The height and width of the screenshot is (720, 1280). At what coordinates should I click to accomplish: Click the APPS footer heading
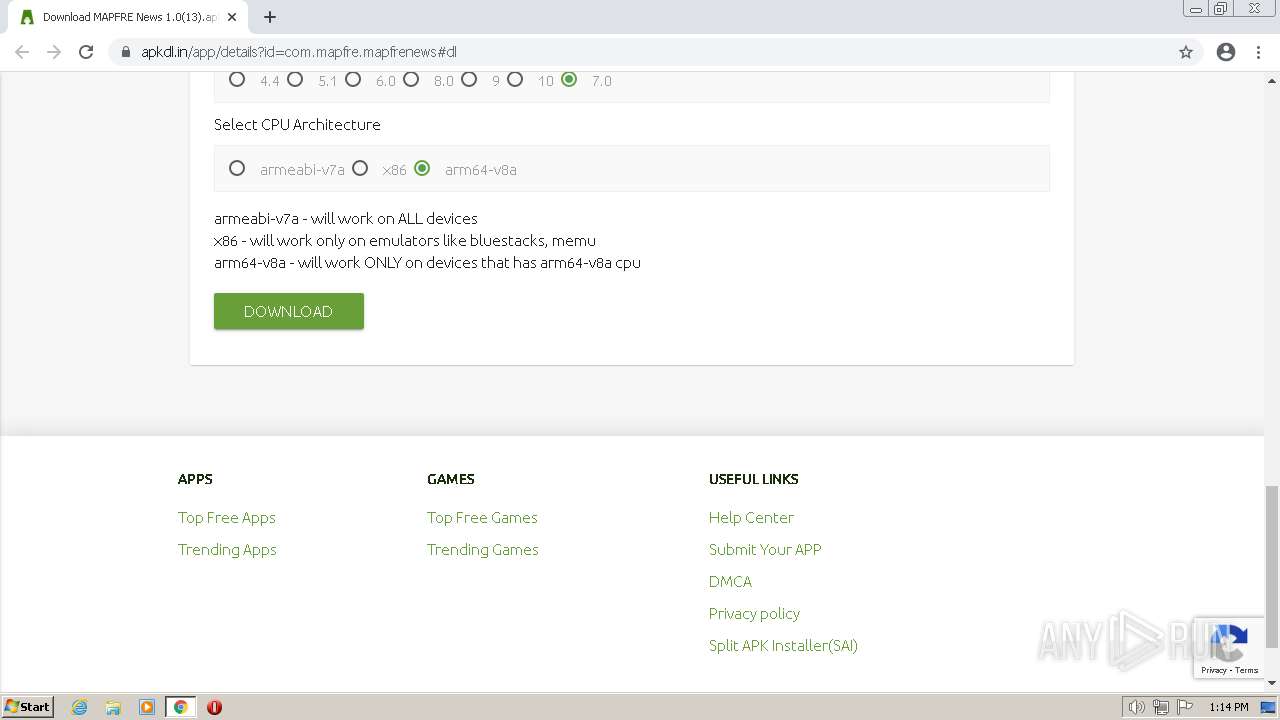point(195,479)
